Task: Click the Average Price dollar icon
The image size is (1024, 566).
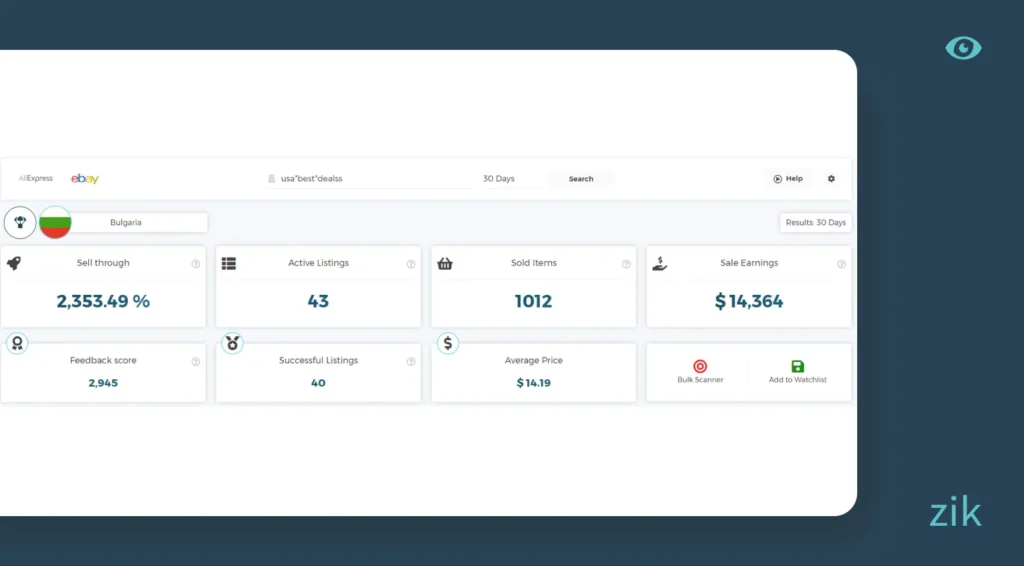Action: pos(448,343)
